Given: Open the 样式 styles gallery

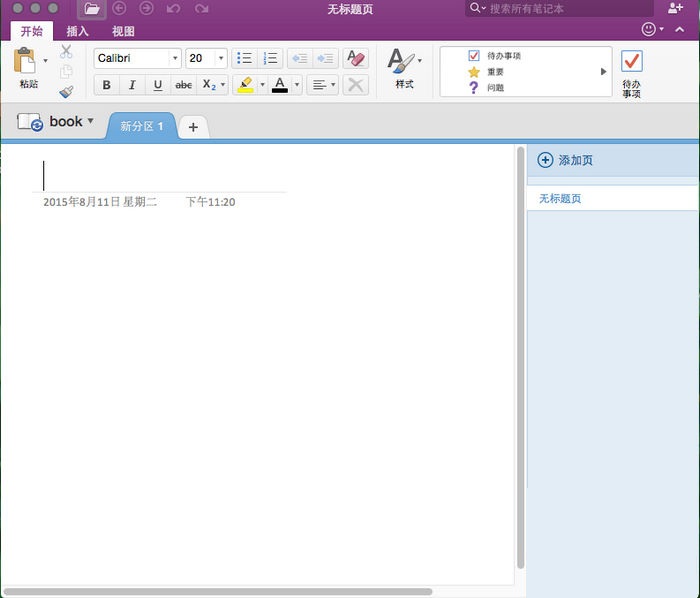Looking at the screenshot, I should pyautogui.click(x=404, y=68).
